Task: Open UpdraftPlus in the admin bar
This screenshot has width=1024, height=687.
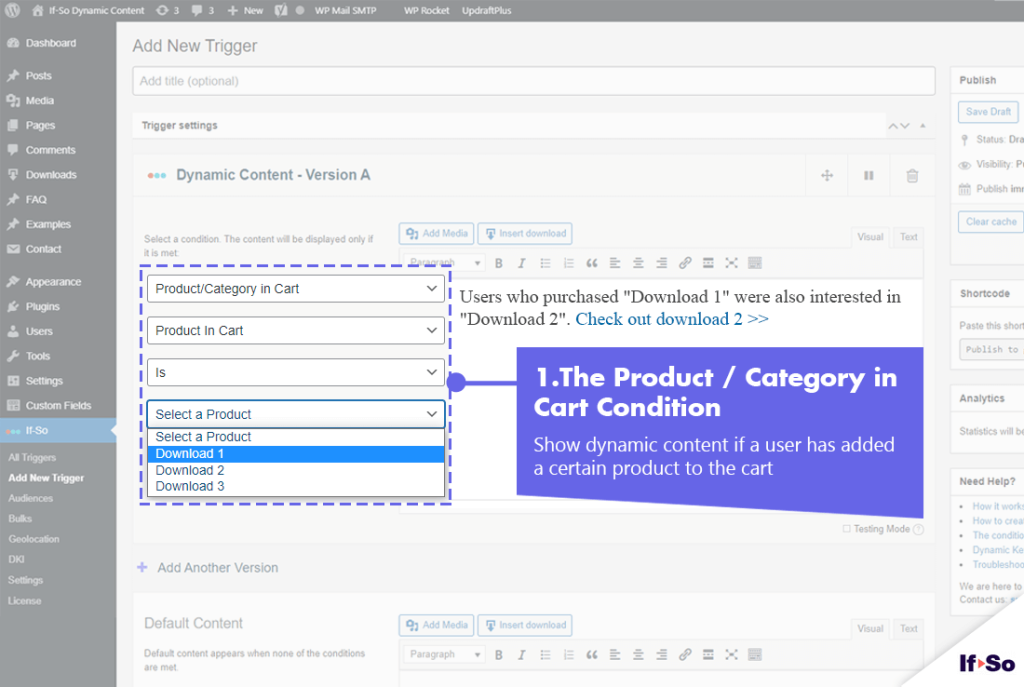Action: tap(487, 10)
